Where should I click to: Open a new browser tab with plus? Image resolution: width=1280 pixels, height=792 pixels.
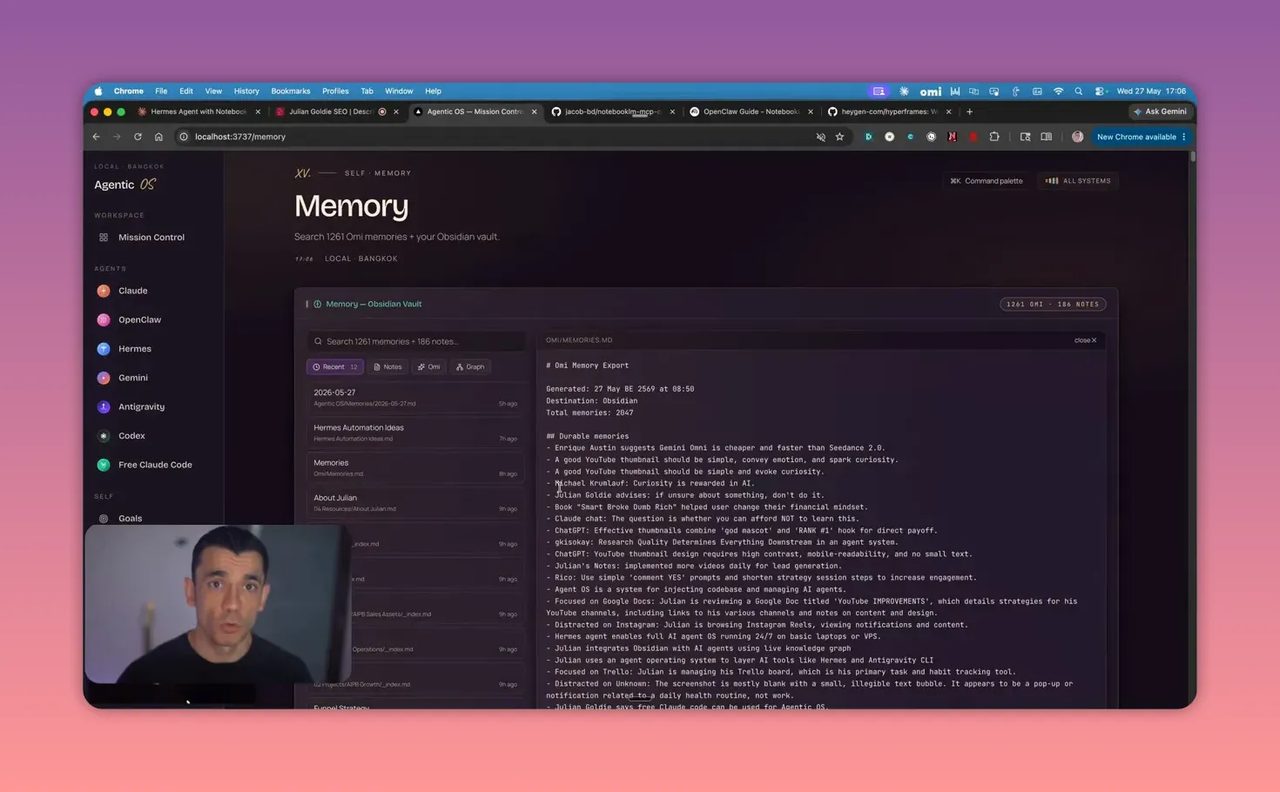point(969,112)
